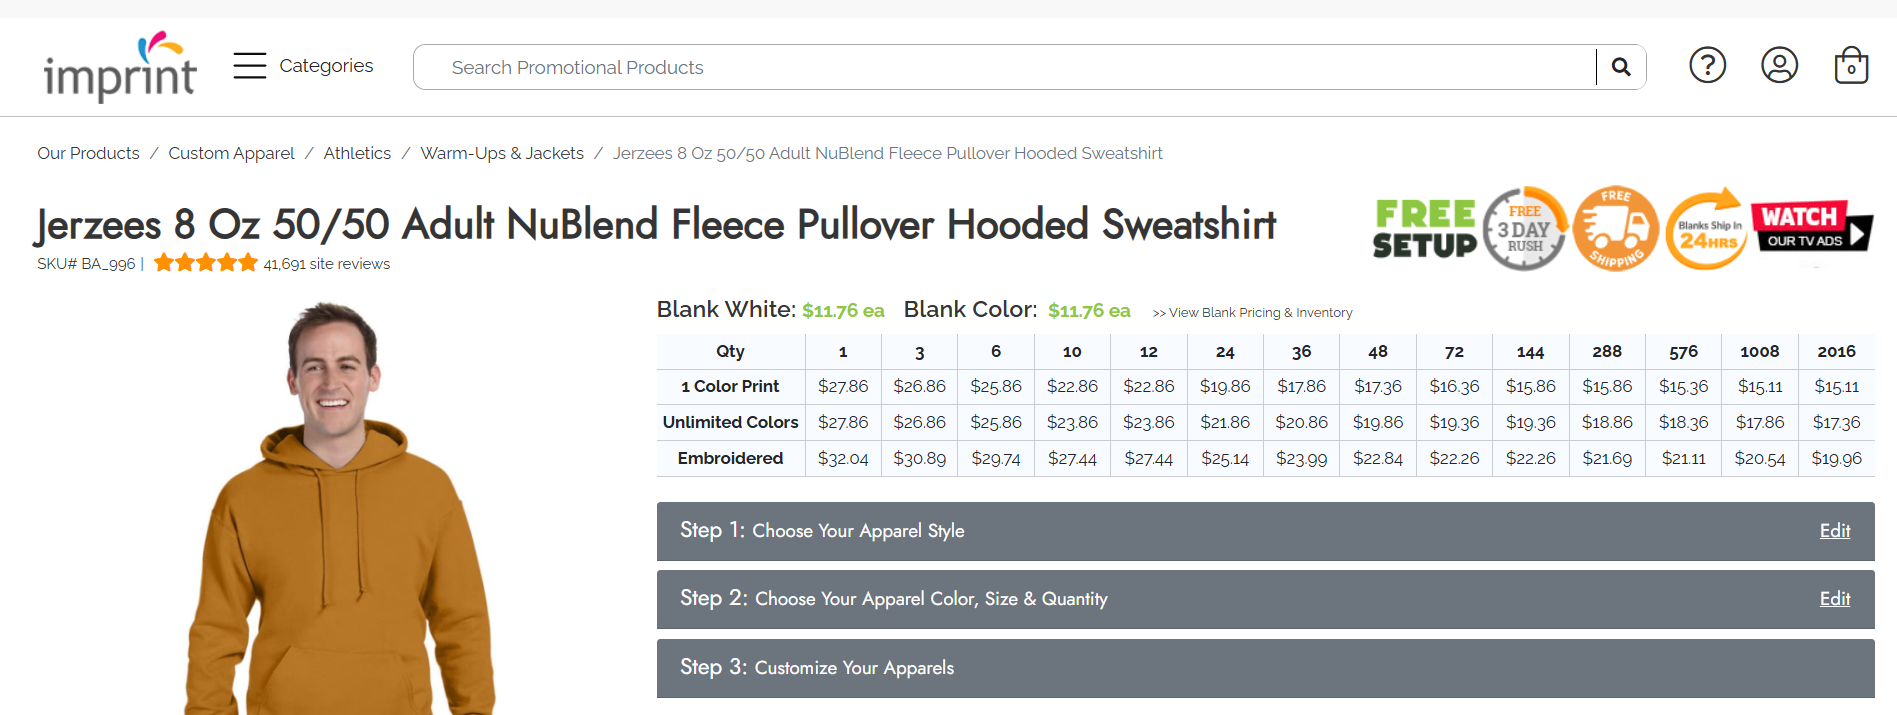Open the Categories menu
The height and width of the screenshot is (715, 1897).
(326, 65)
